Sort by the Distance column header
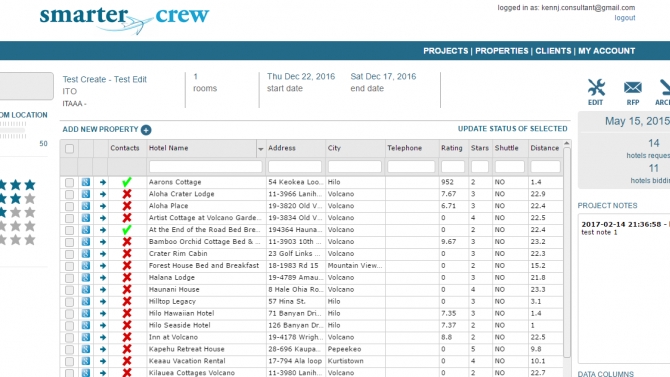Viewport: 670px width, 377px height. (545, 148)
